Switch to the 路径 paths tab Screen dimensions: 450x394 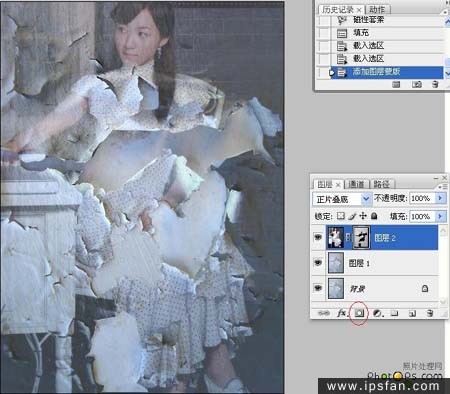click(382, 184)
